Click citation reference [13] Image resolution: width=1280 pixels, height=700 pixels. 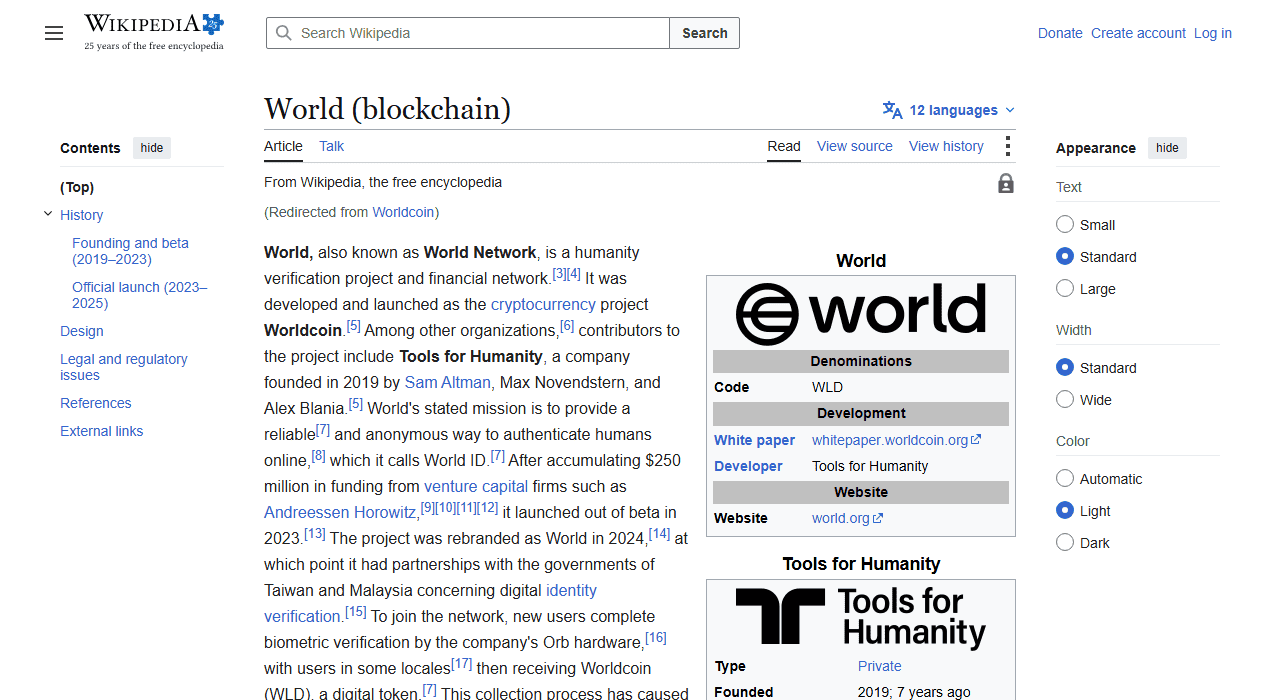pos(315,534)
